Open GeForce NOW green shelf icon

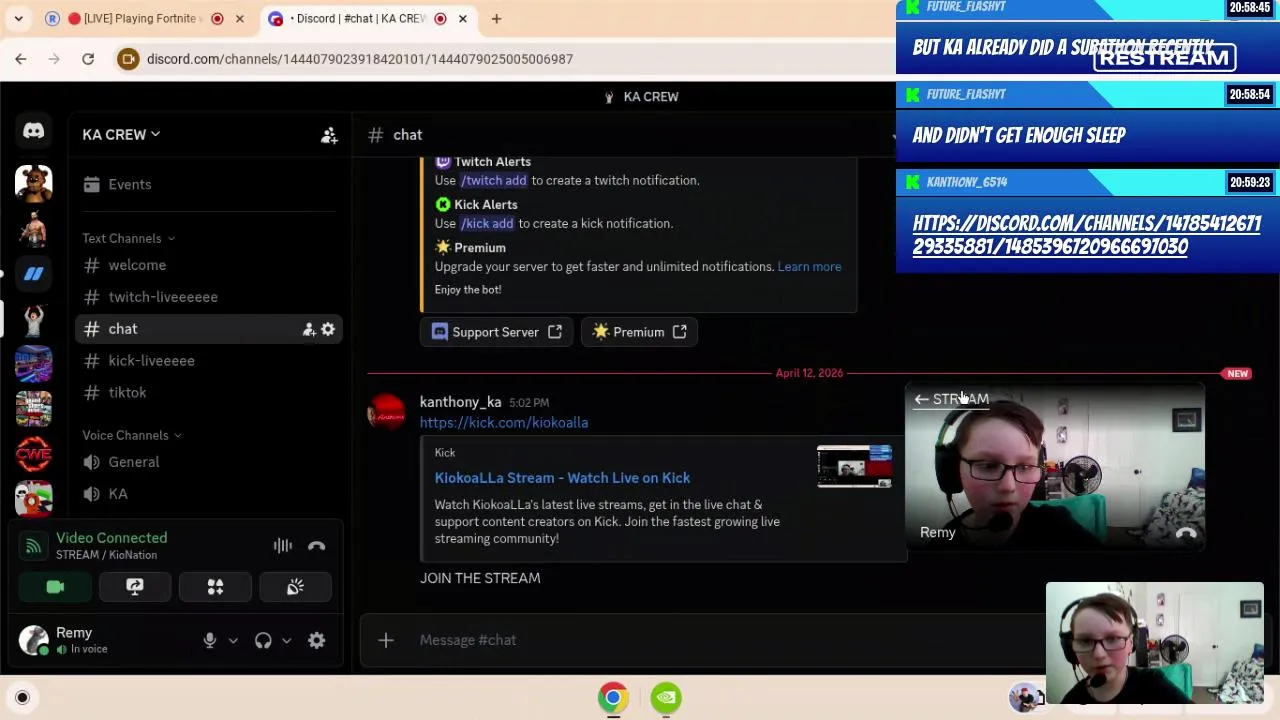tap(666, 698)
